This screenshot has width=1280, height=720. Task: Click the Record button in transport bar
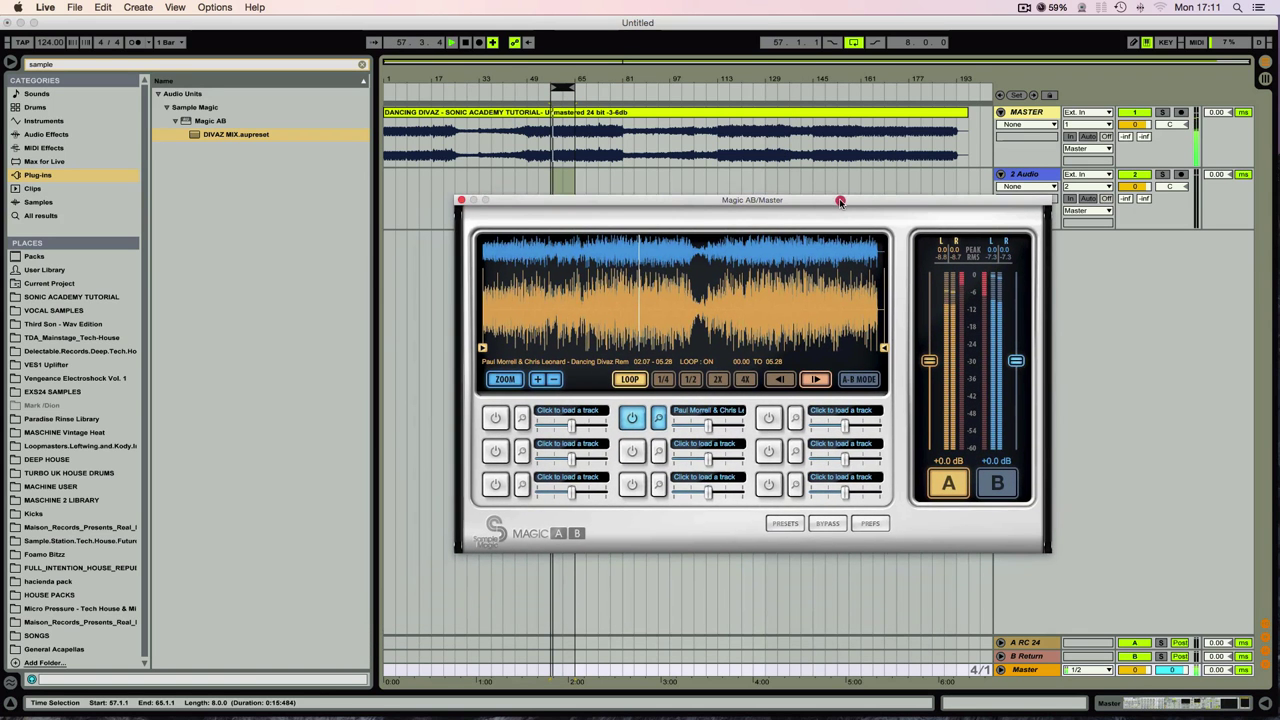click(479, 42)
